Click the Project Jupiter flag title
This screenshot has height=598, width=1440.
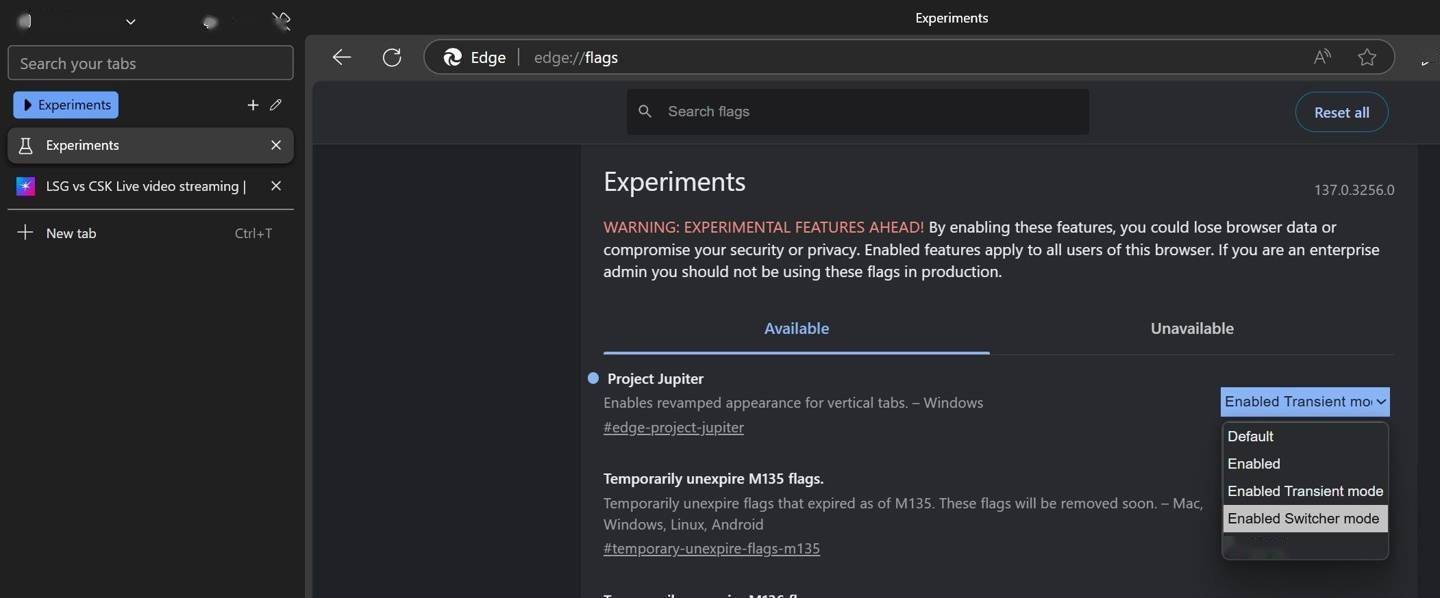click(655, 378)
